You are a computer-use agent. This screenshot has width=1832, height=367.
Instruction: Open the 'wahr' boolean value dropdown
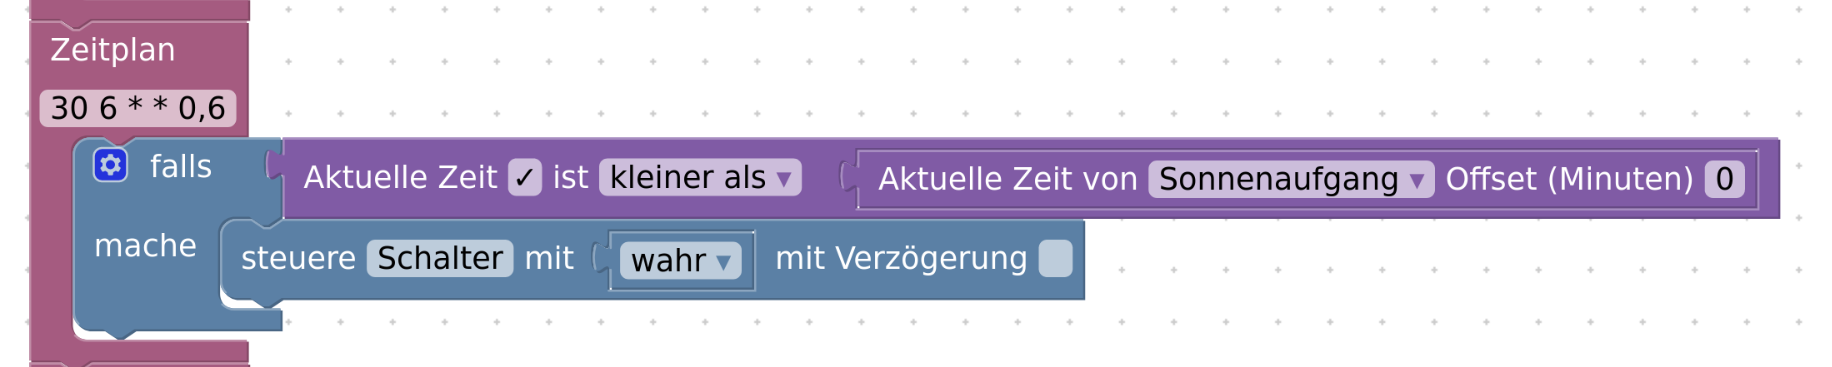[x=681, y=260]
